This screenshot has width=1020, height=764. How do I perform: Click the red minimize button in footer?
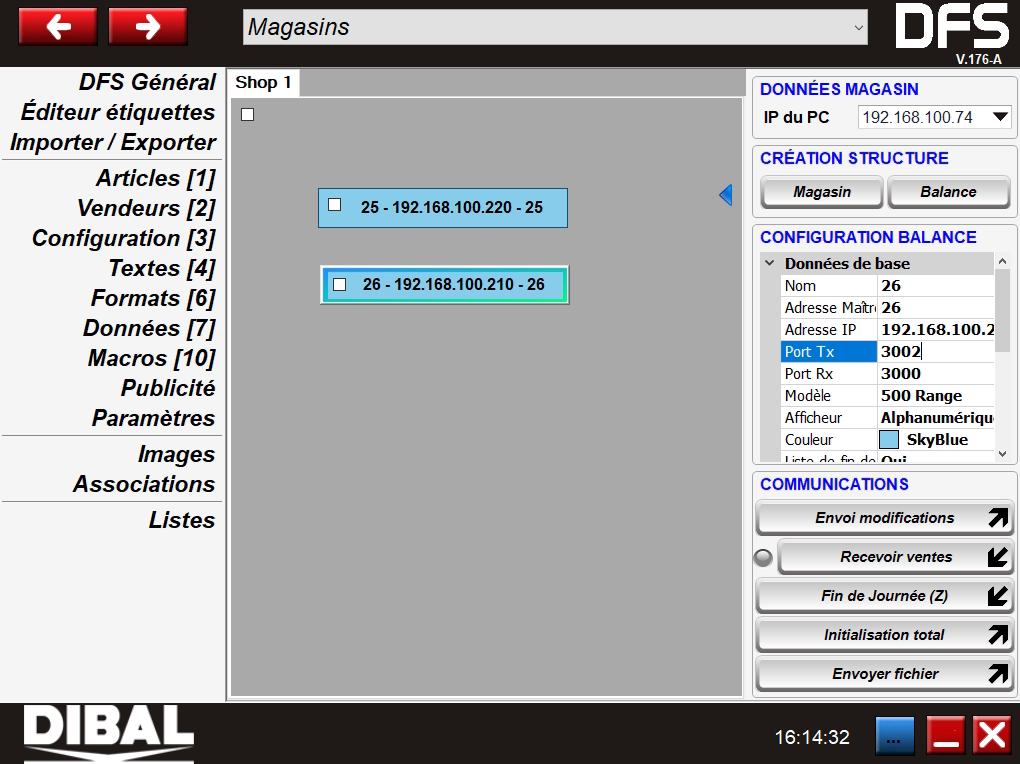point(944,736)
